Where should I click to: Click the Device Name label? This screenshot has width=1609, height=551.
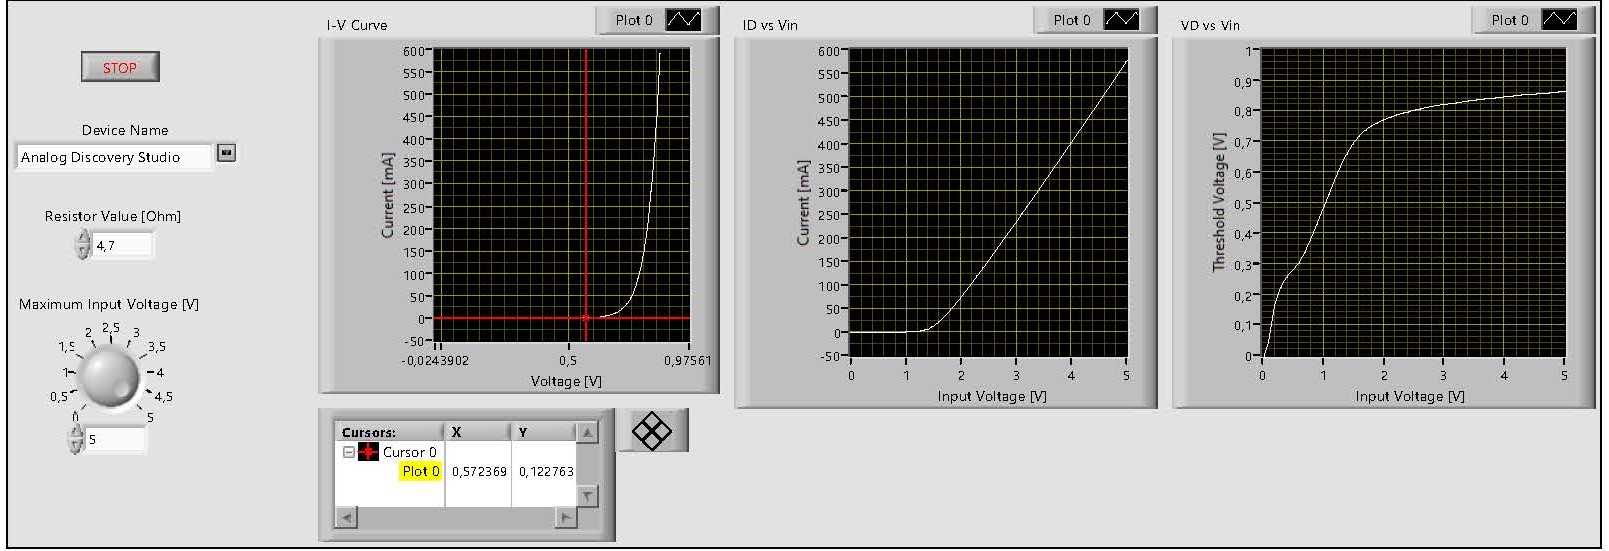point(125,130)
